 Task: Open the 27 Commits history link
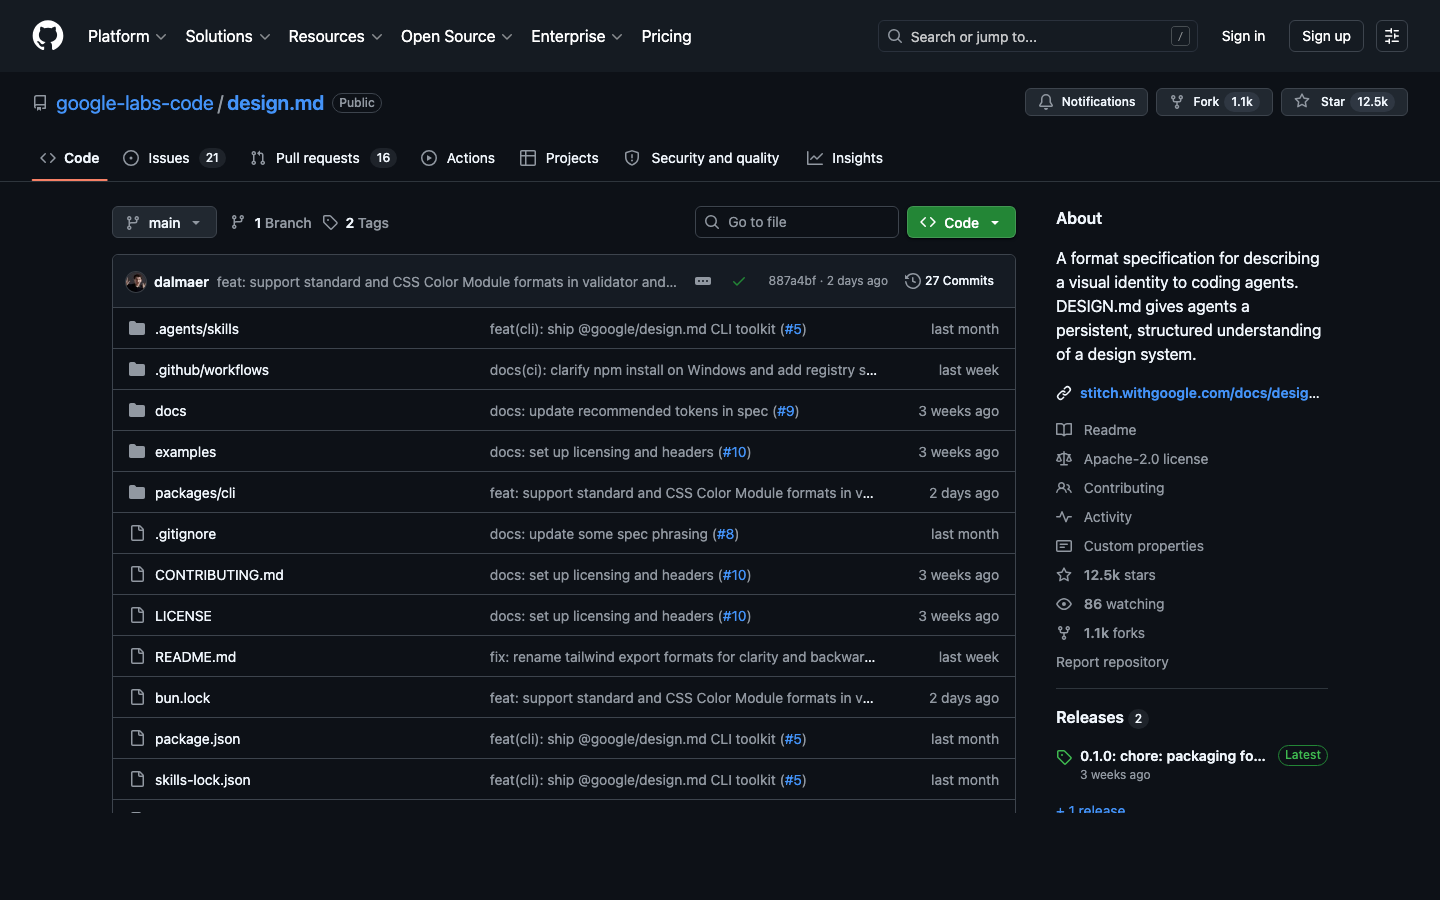[949, 281]
